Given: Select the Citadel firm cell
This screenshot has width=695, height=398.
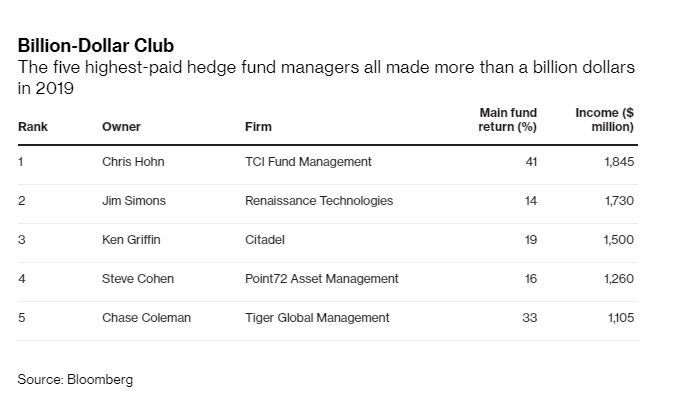Looking at the screenshot, I should [265, 240].
